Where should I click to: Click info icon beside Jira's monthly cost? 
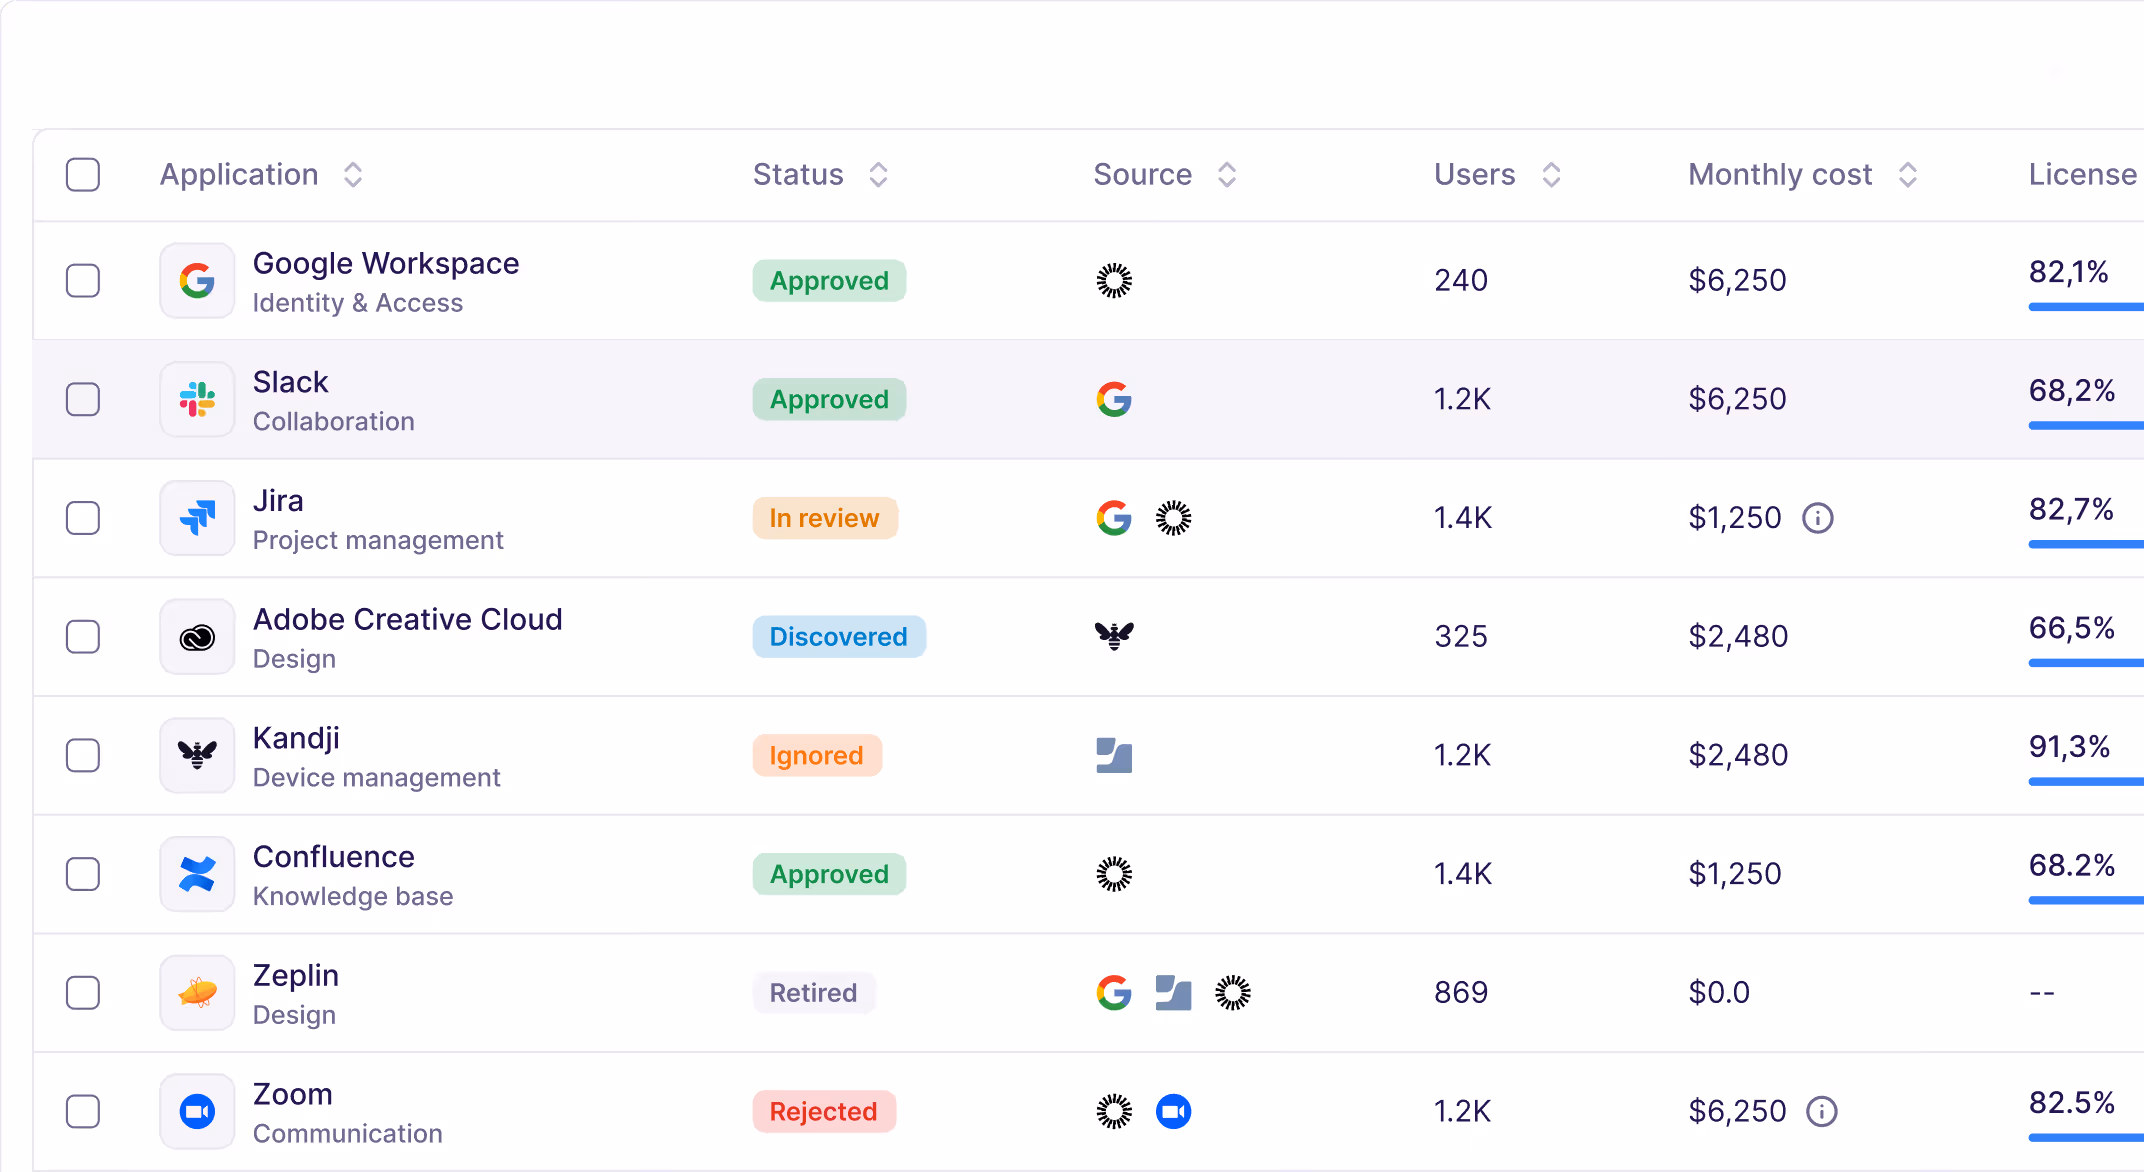coord(1817,518)
